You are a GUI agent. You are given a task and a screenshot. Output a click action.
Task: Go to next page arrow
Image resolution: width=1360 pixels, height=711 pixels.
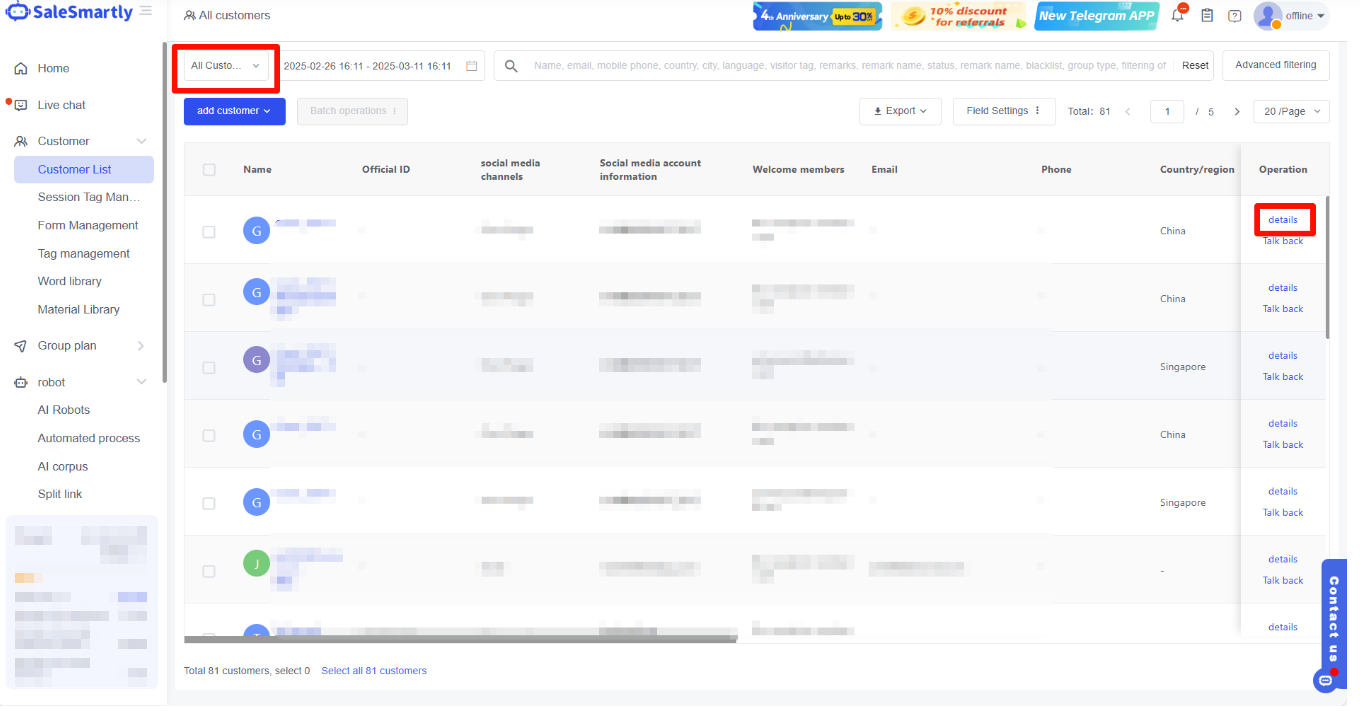[1237, 112]
